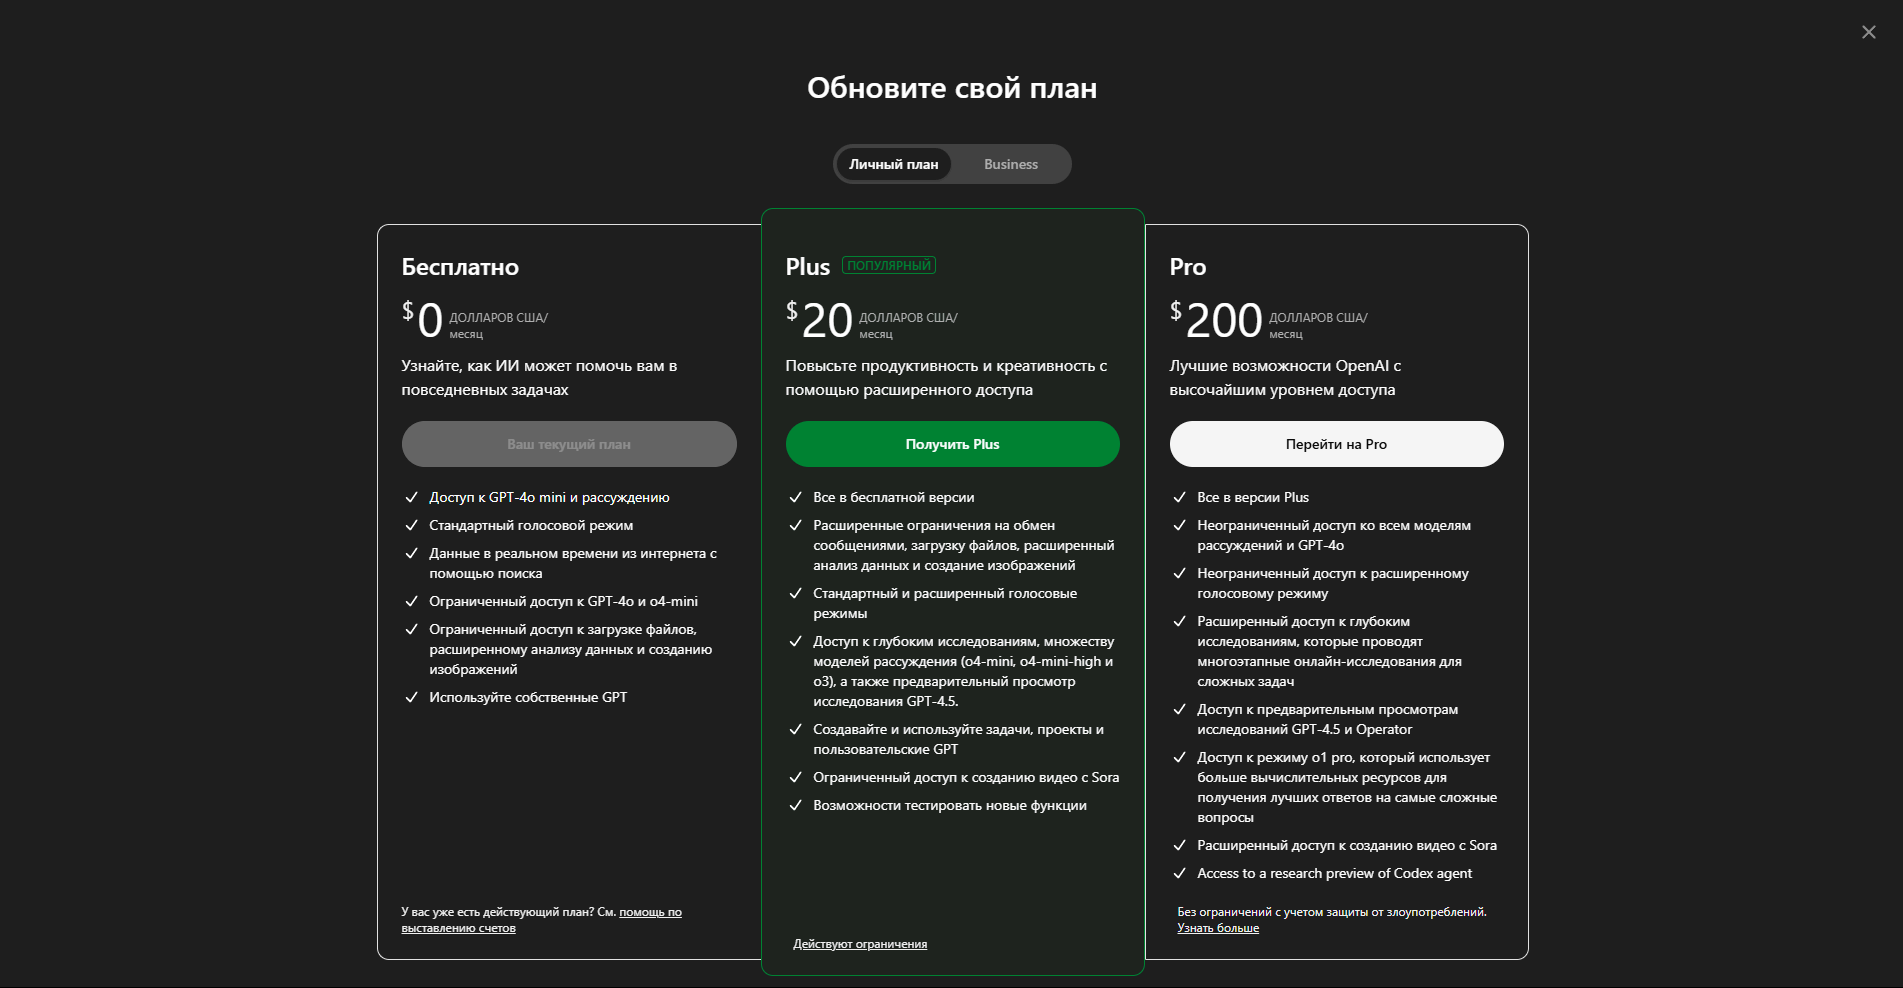Click checkmark beside Доступ к глубоким исследованиям
This screenshot has width=1903, height=988.
coord(795,641)
